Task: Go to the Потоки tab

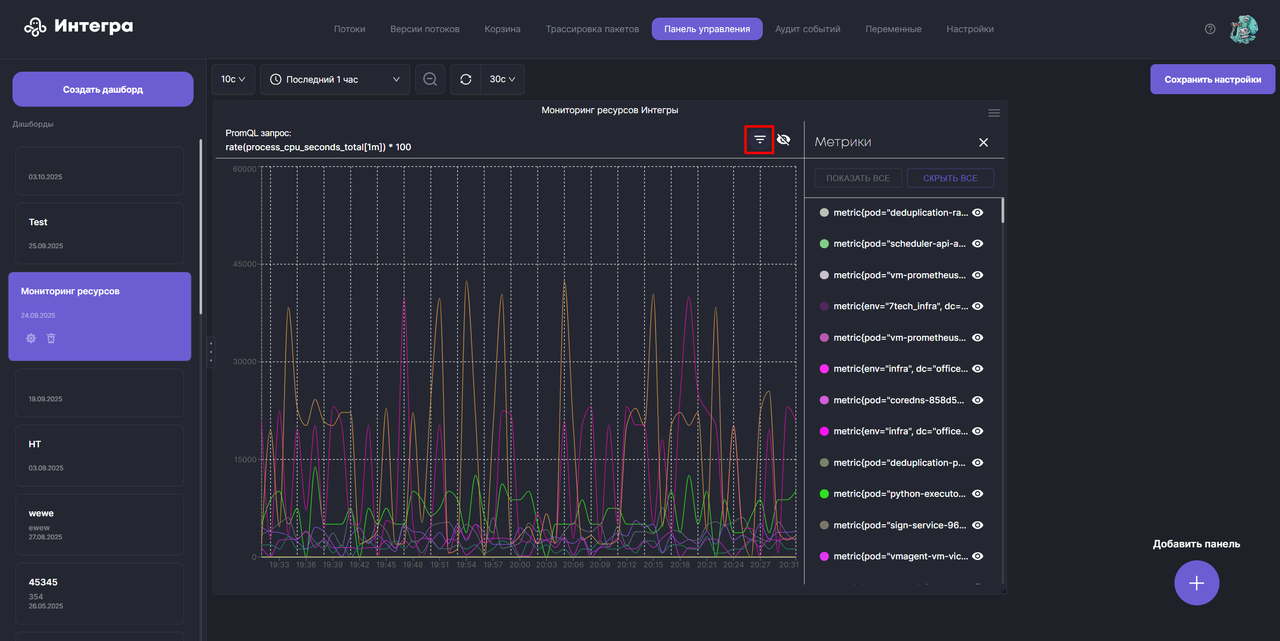Action: coord(350,29)
